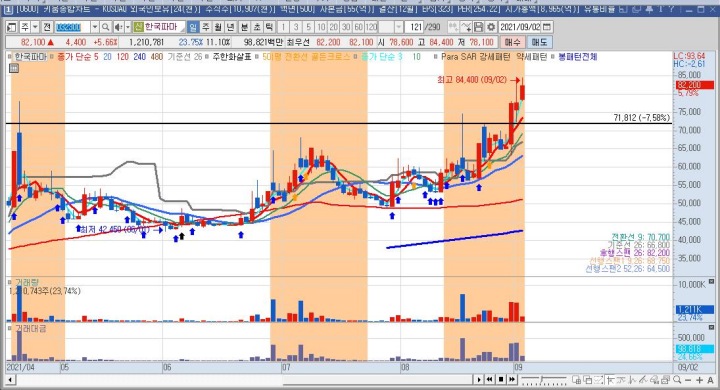Open chart settings gear icon
720x390 pixels.
pos(491,27)
